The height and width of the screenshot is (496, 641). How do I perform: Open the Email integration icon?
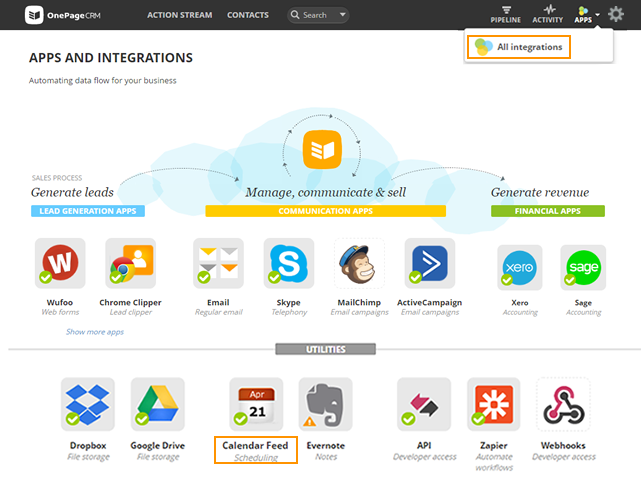click(x=218, y=263)
